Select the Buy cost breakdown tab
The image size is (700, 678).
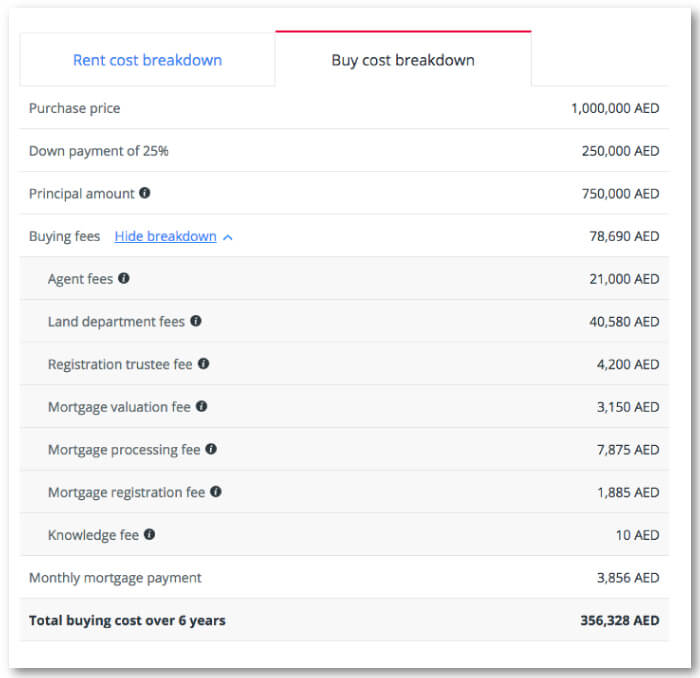pyautogui.click(x=403, y=60)
